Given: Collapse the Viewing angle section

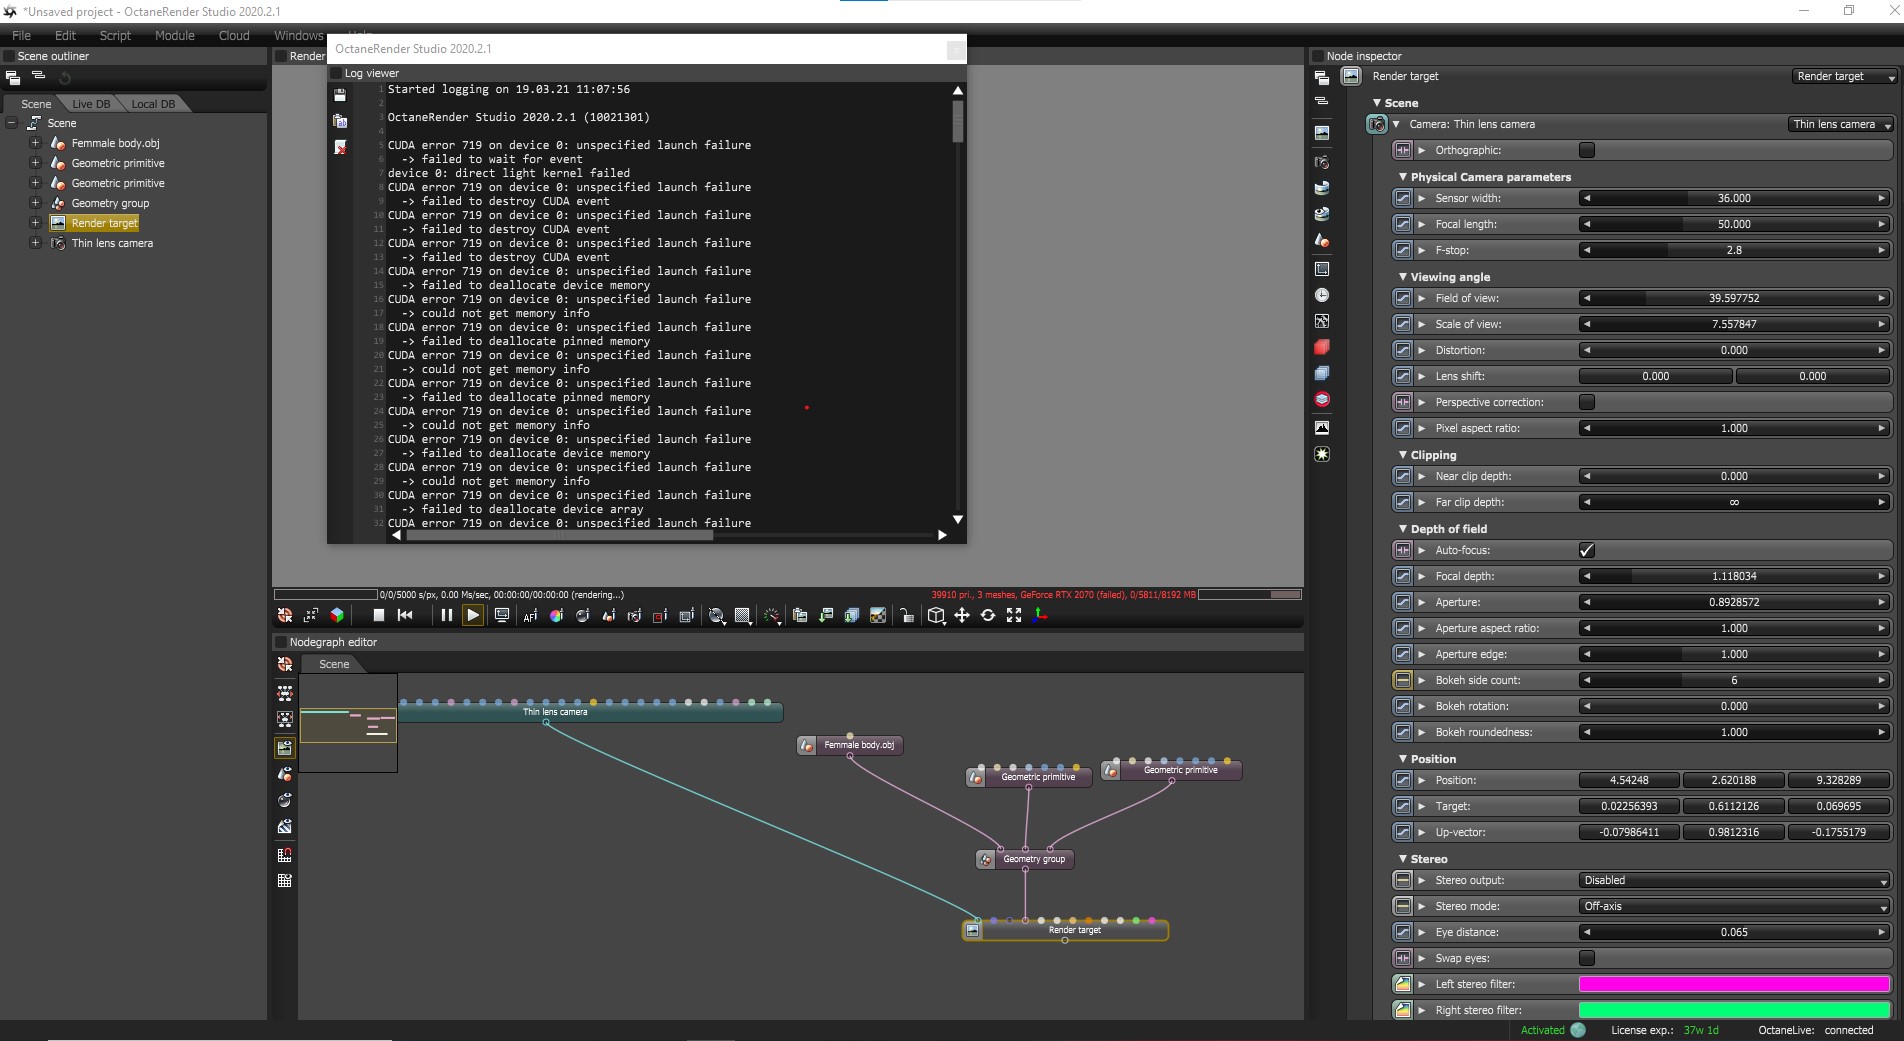Looking at the screenshot, I should 1403,277.
